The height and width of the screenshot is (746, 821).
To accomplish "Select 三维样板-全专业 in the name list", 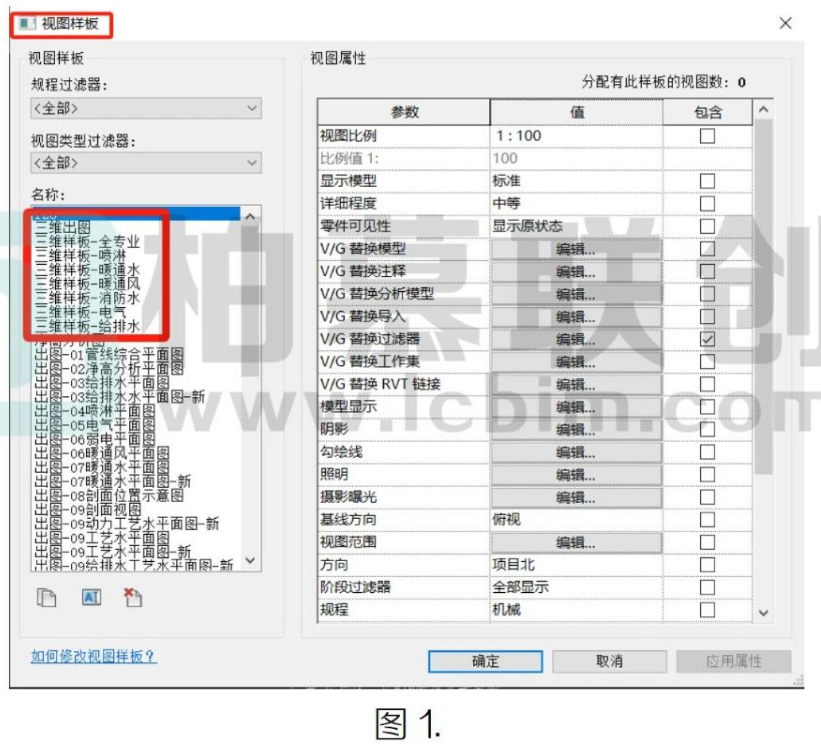I will 87,242.
